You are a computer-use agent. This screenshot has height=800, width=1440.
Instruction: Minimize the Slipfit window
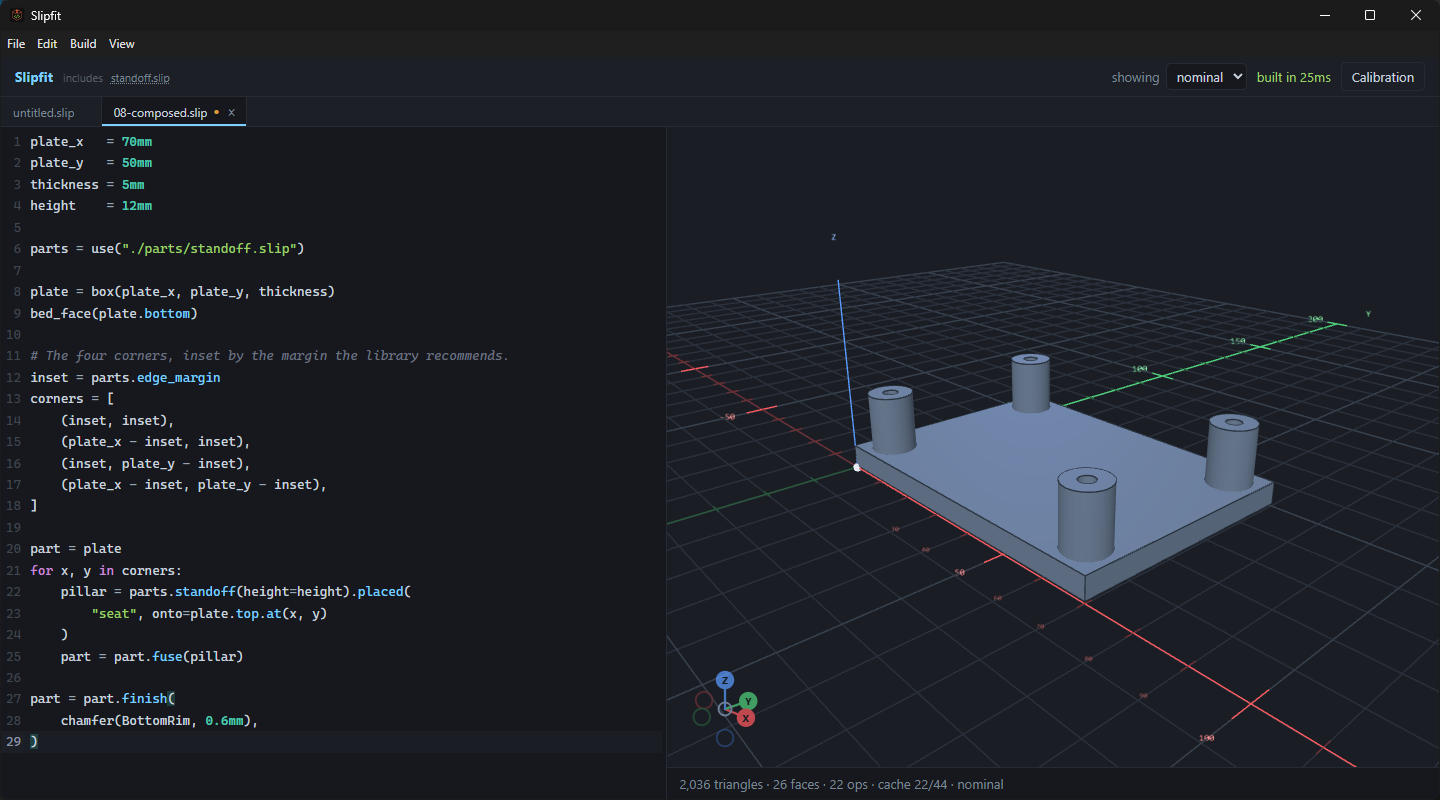tap(1324, 15)
